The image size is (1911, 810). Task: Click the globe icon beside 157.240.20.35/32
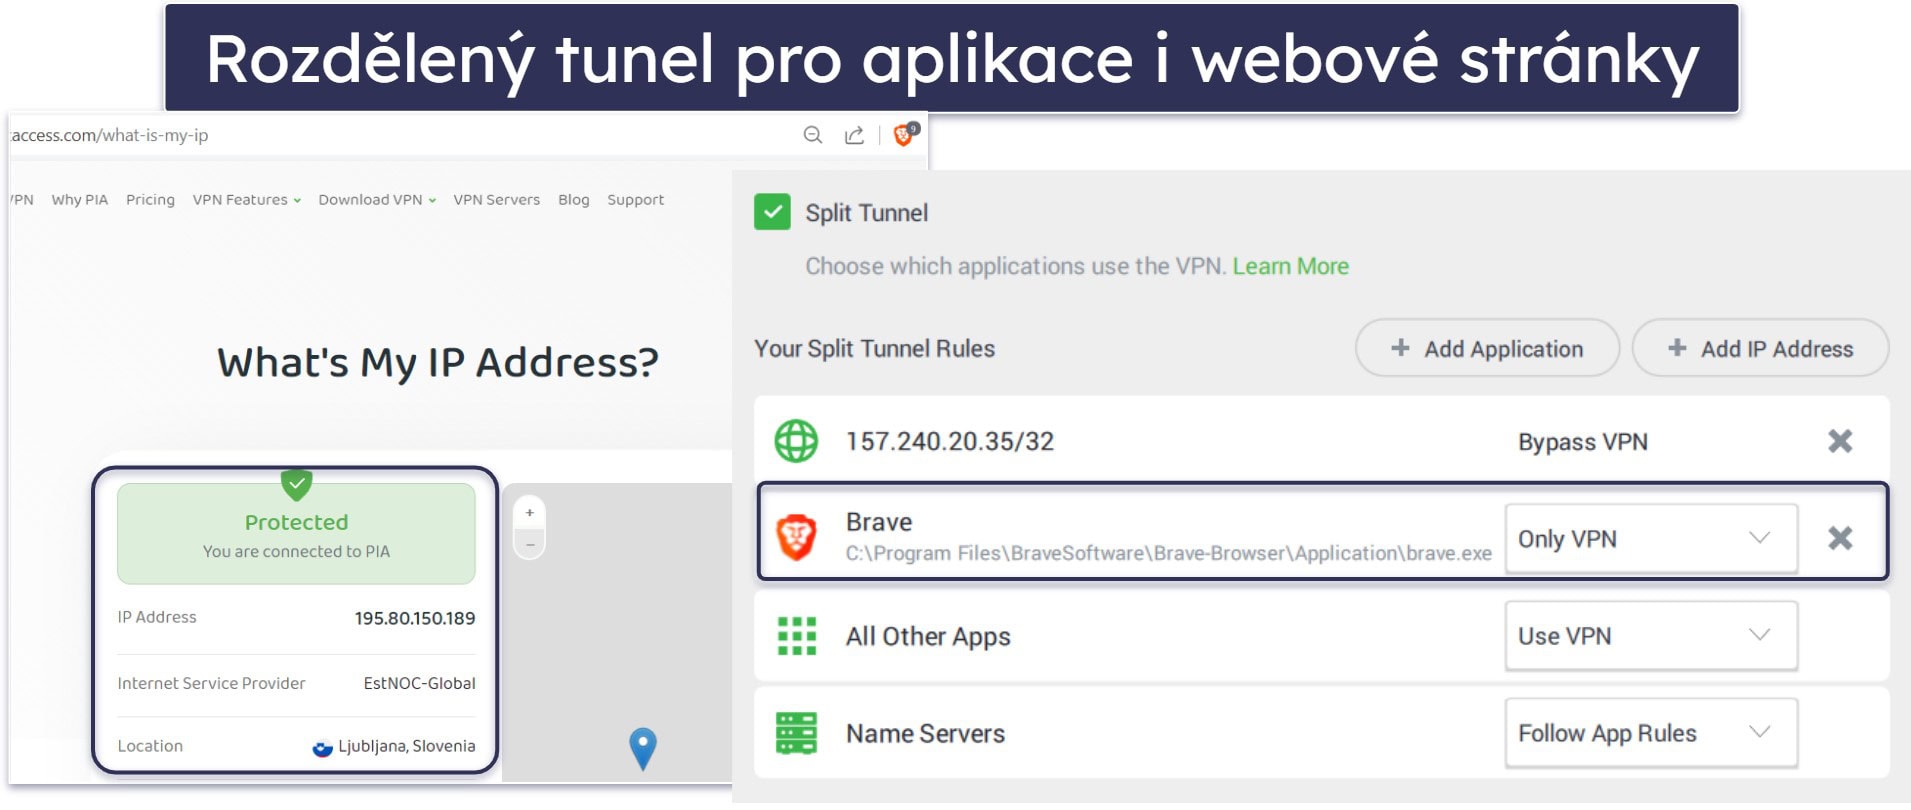tap(796, 441)
